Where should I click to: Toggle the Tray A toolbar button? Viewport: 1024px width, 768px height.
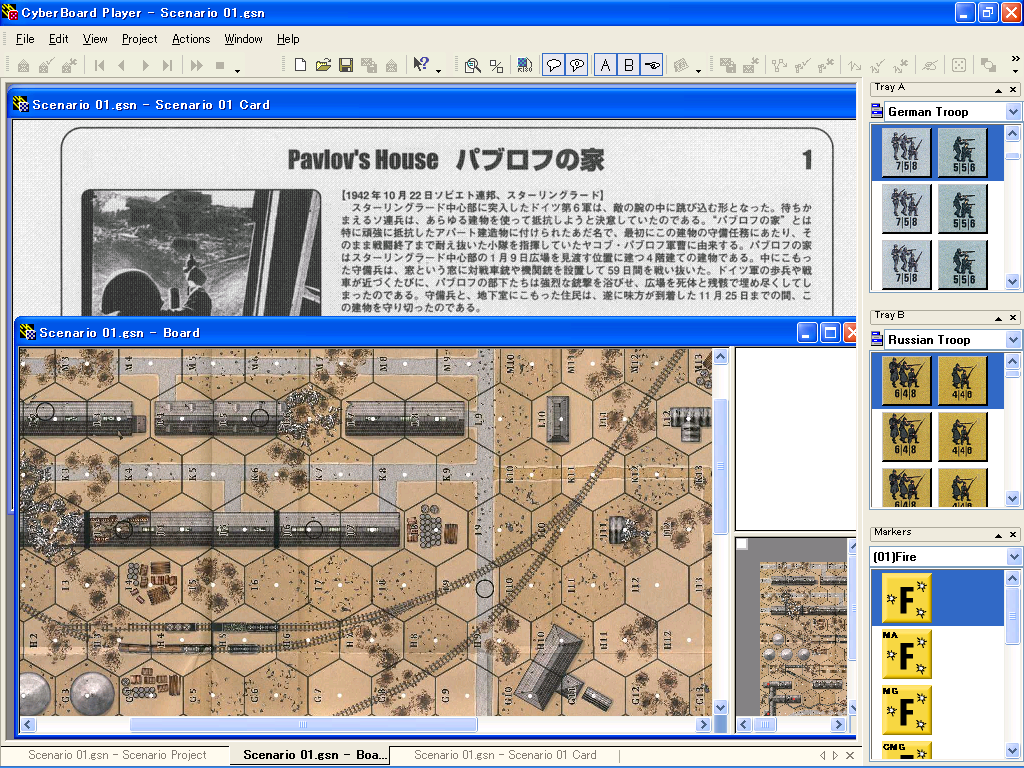tap(605, 66)
